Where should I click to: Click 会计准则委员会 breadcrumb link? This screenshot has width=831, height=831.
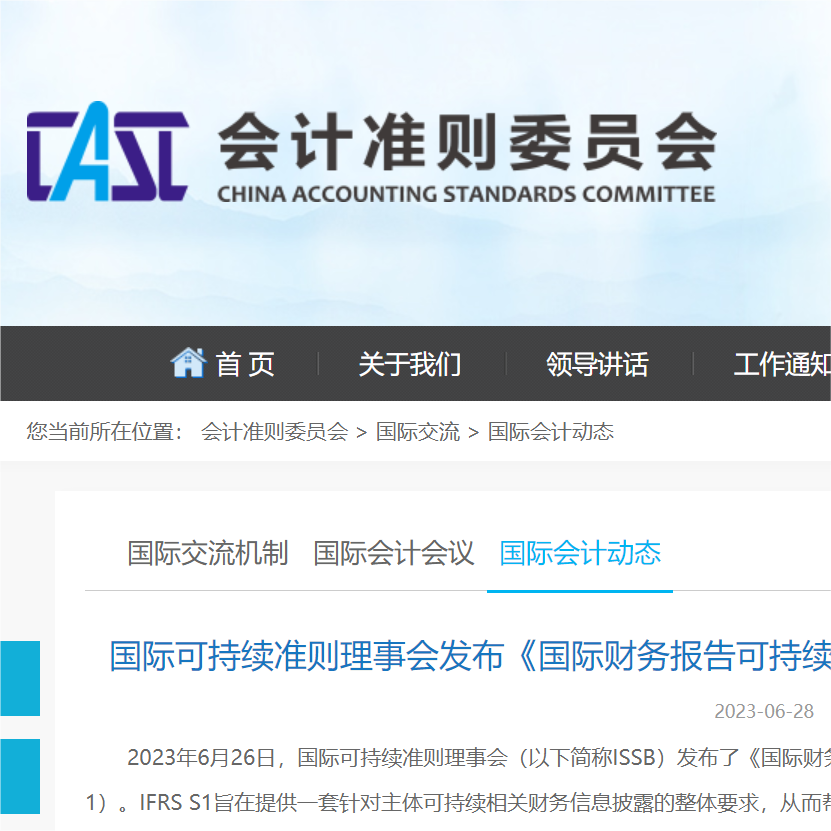click(x=274, y=432)
